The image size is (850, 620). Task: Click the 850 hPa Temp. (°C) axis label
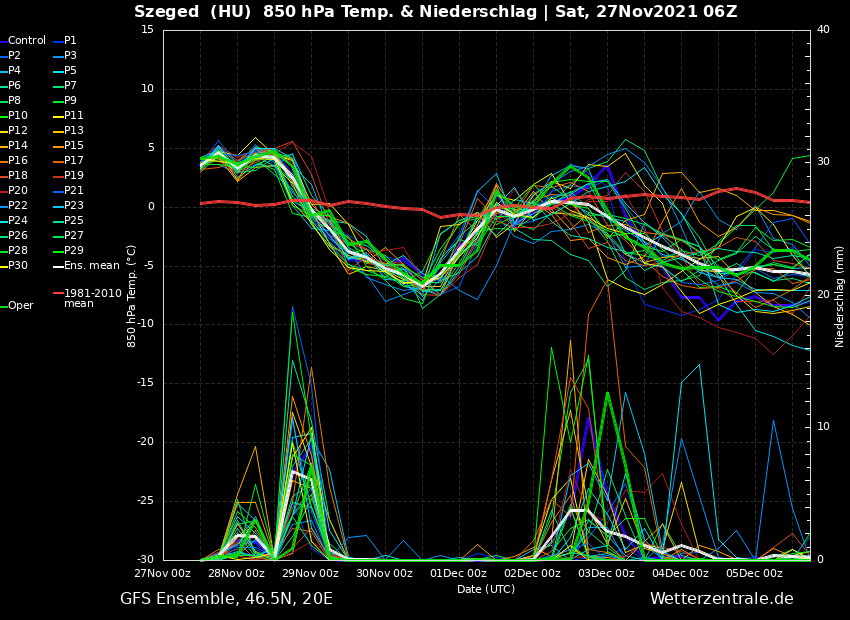point(132,296)
